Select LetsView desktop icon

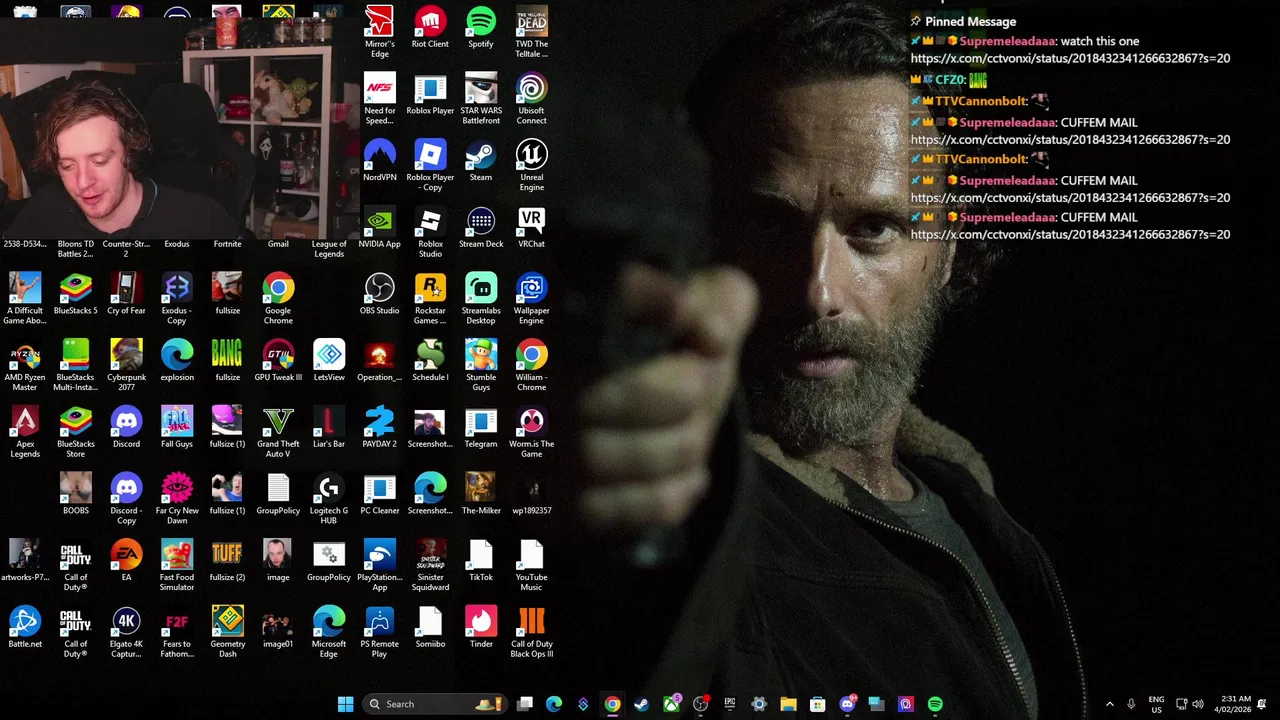click(329, 360)
